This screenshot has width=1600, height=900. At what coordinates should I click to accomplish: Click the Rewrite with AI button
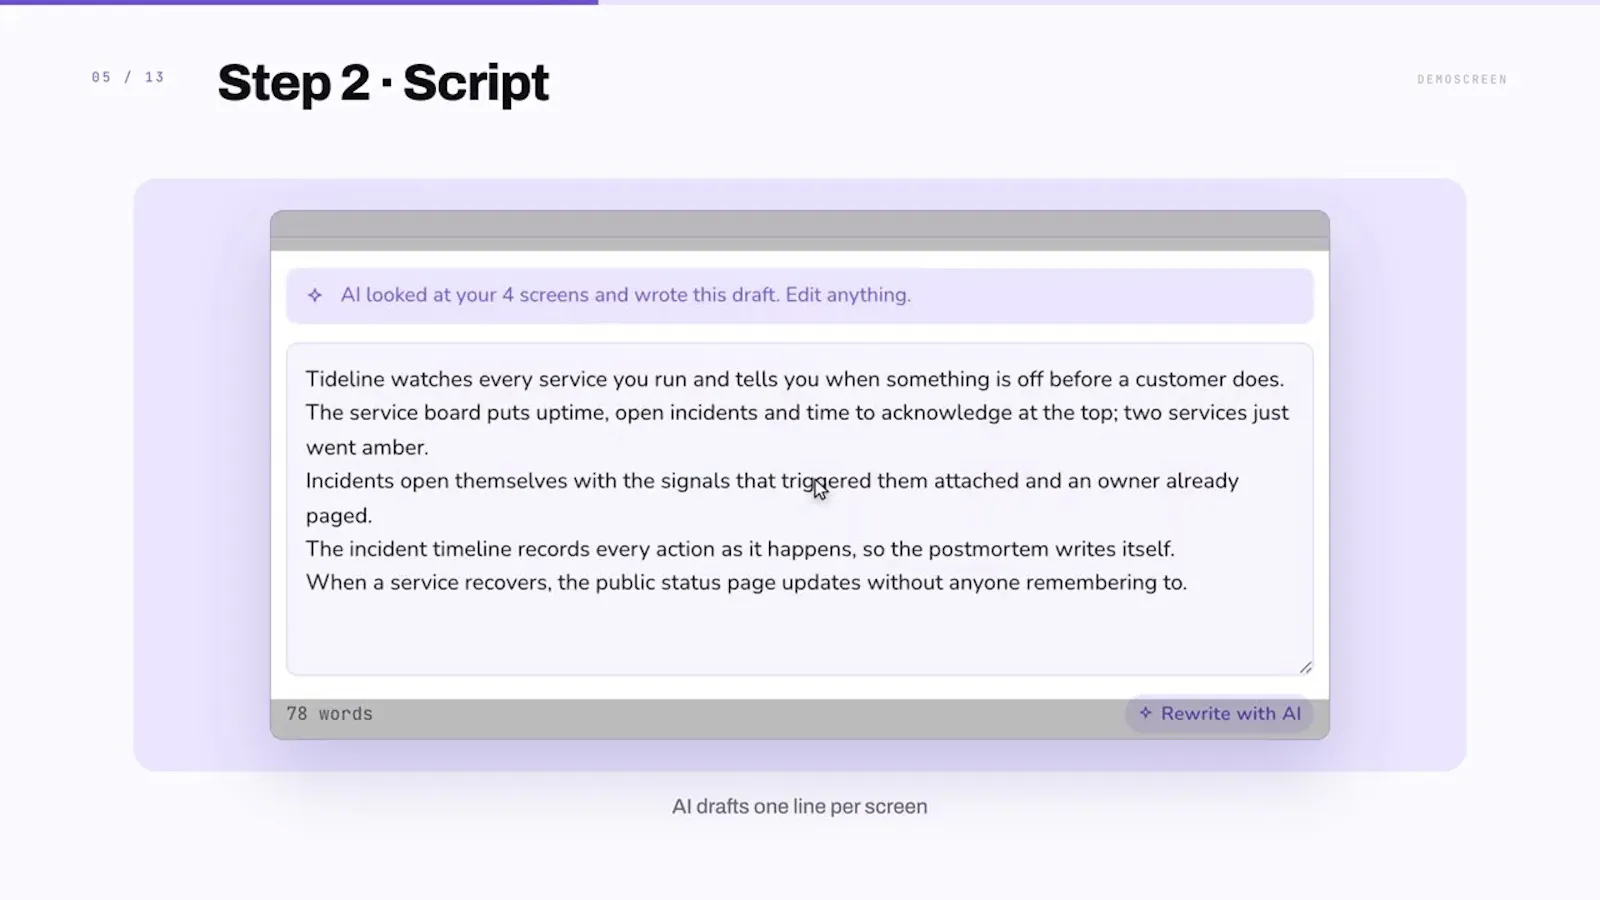pos(1219,714)
